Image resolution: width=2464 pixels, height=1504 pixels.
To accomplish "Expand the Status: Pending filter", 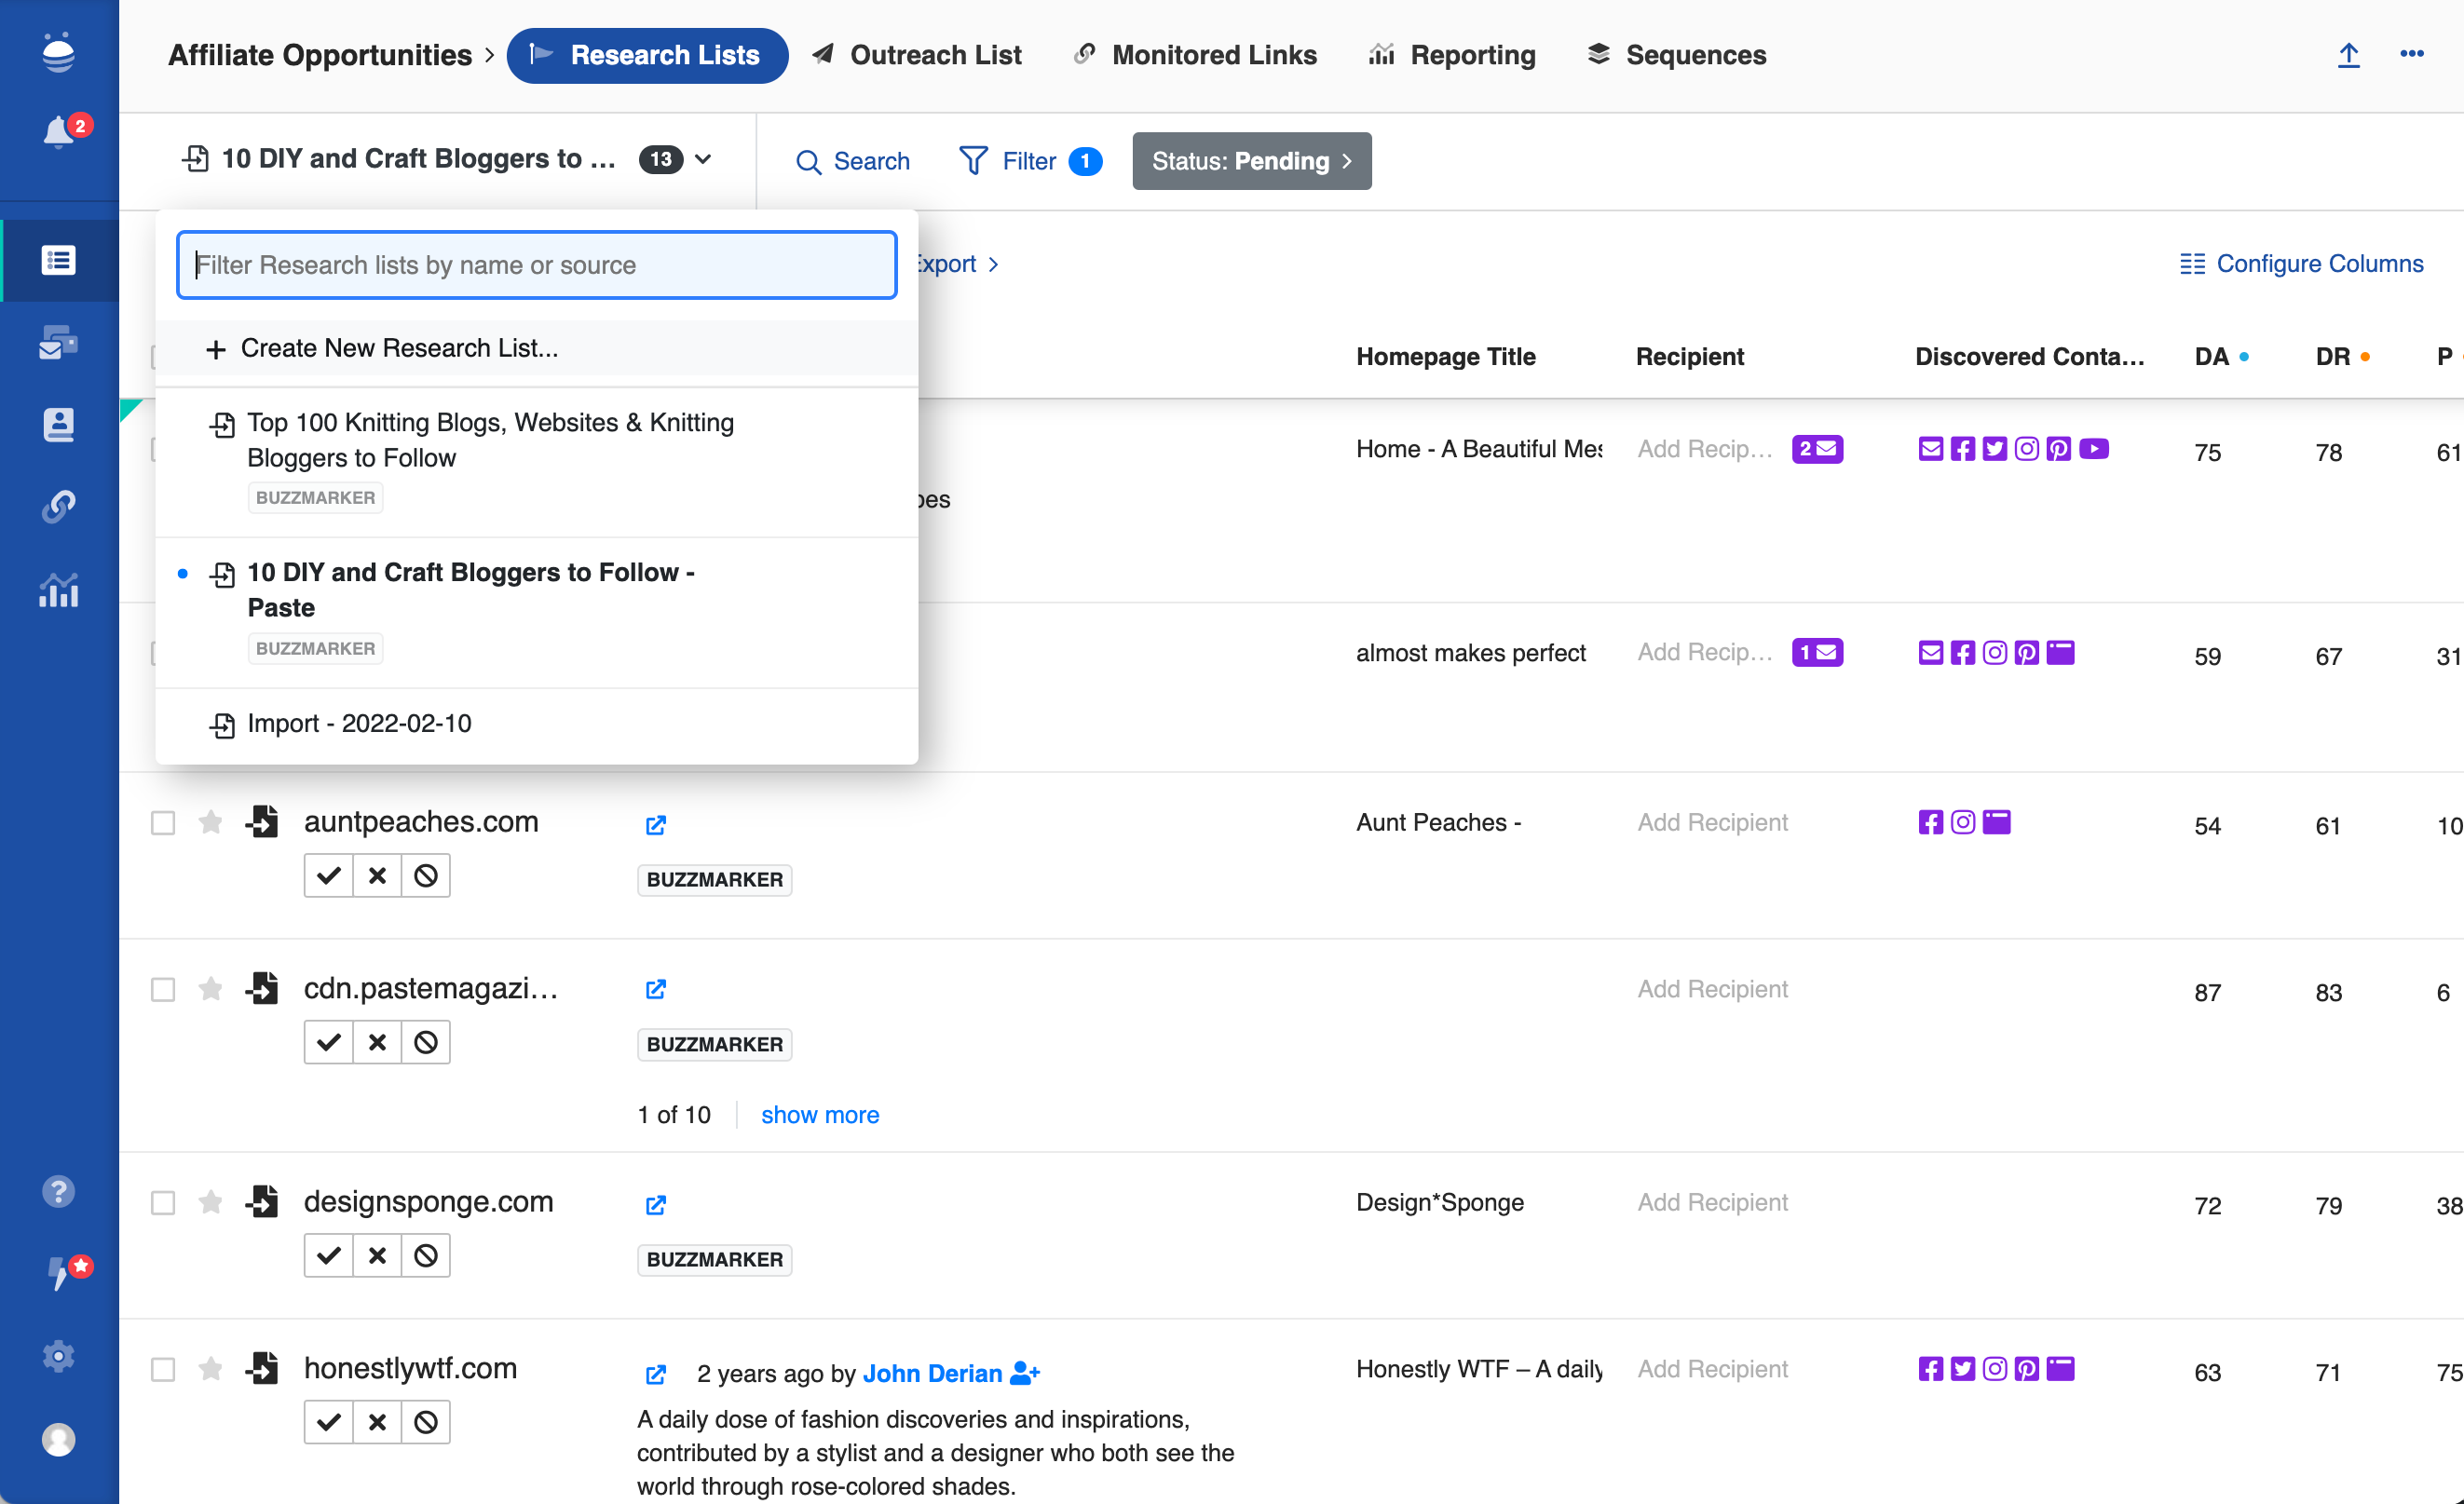I will pyautogui.click(x=1251, y=161).
